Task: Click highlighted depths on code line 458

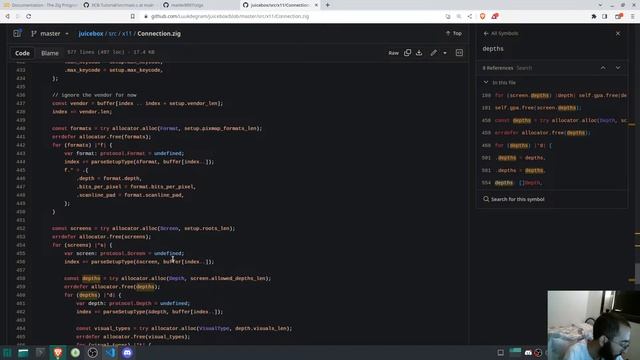Action: click(x=91, y=278)
